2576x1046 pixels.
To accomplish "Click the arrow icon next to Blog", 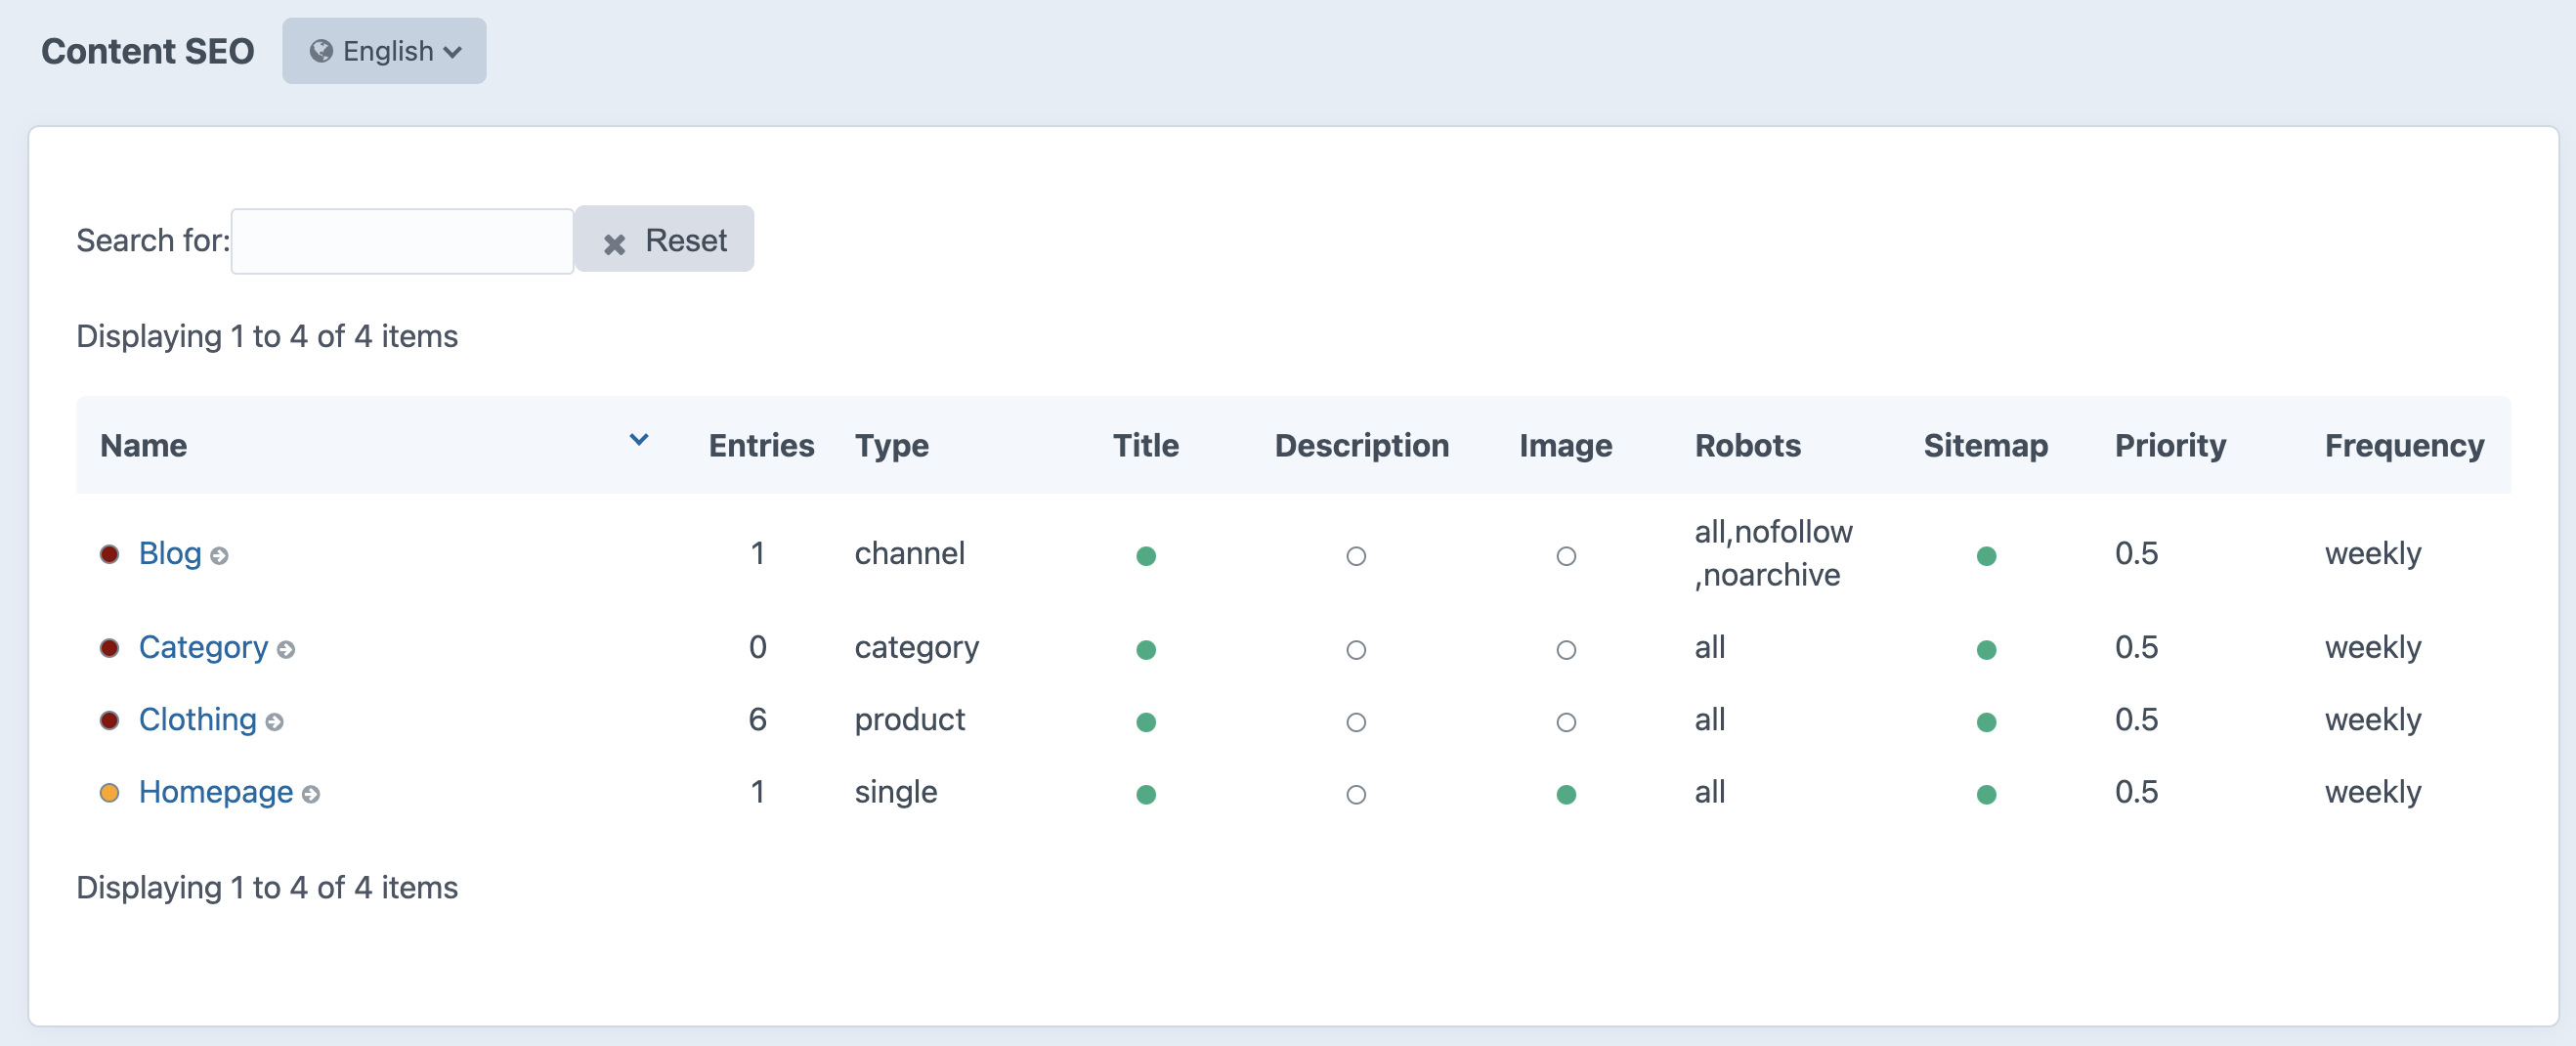I will (221, 556).
